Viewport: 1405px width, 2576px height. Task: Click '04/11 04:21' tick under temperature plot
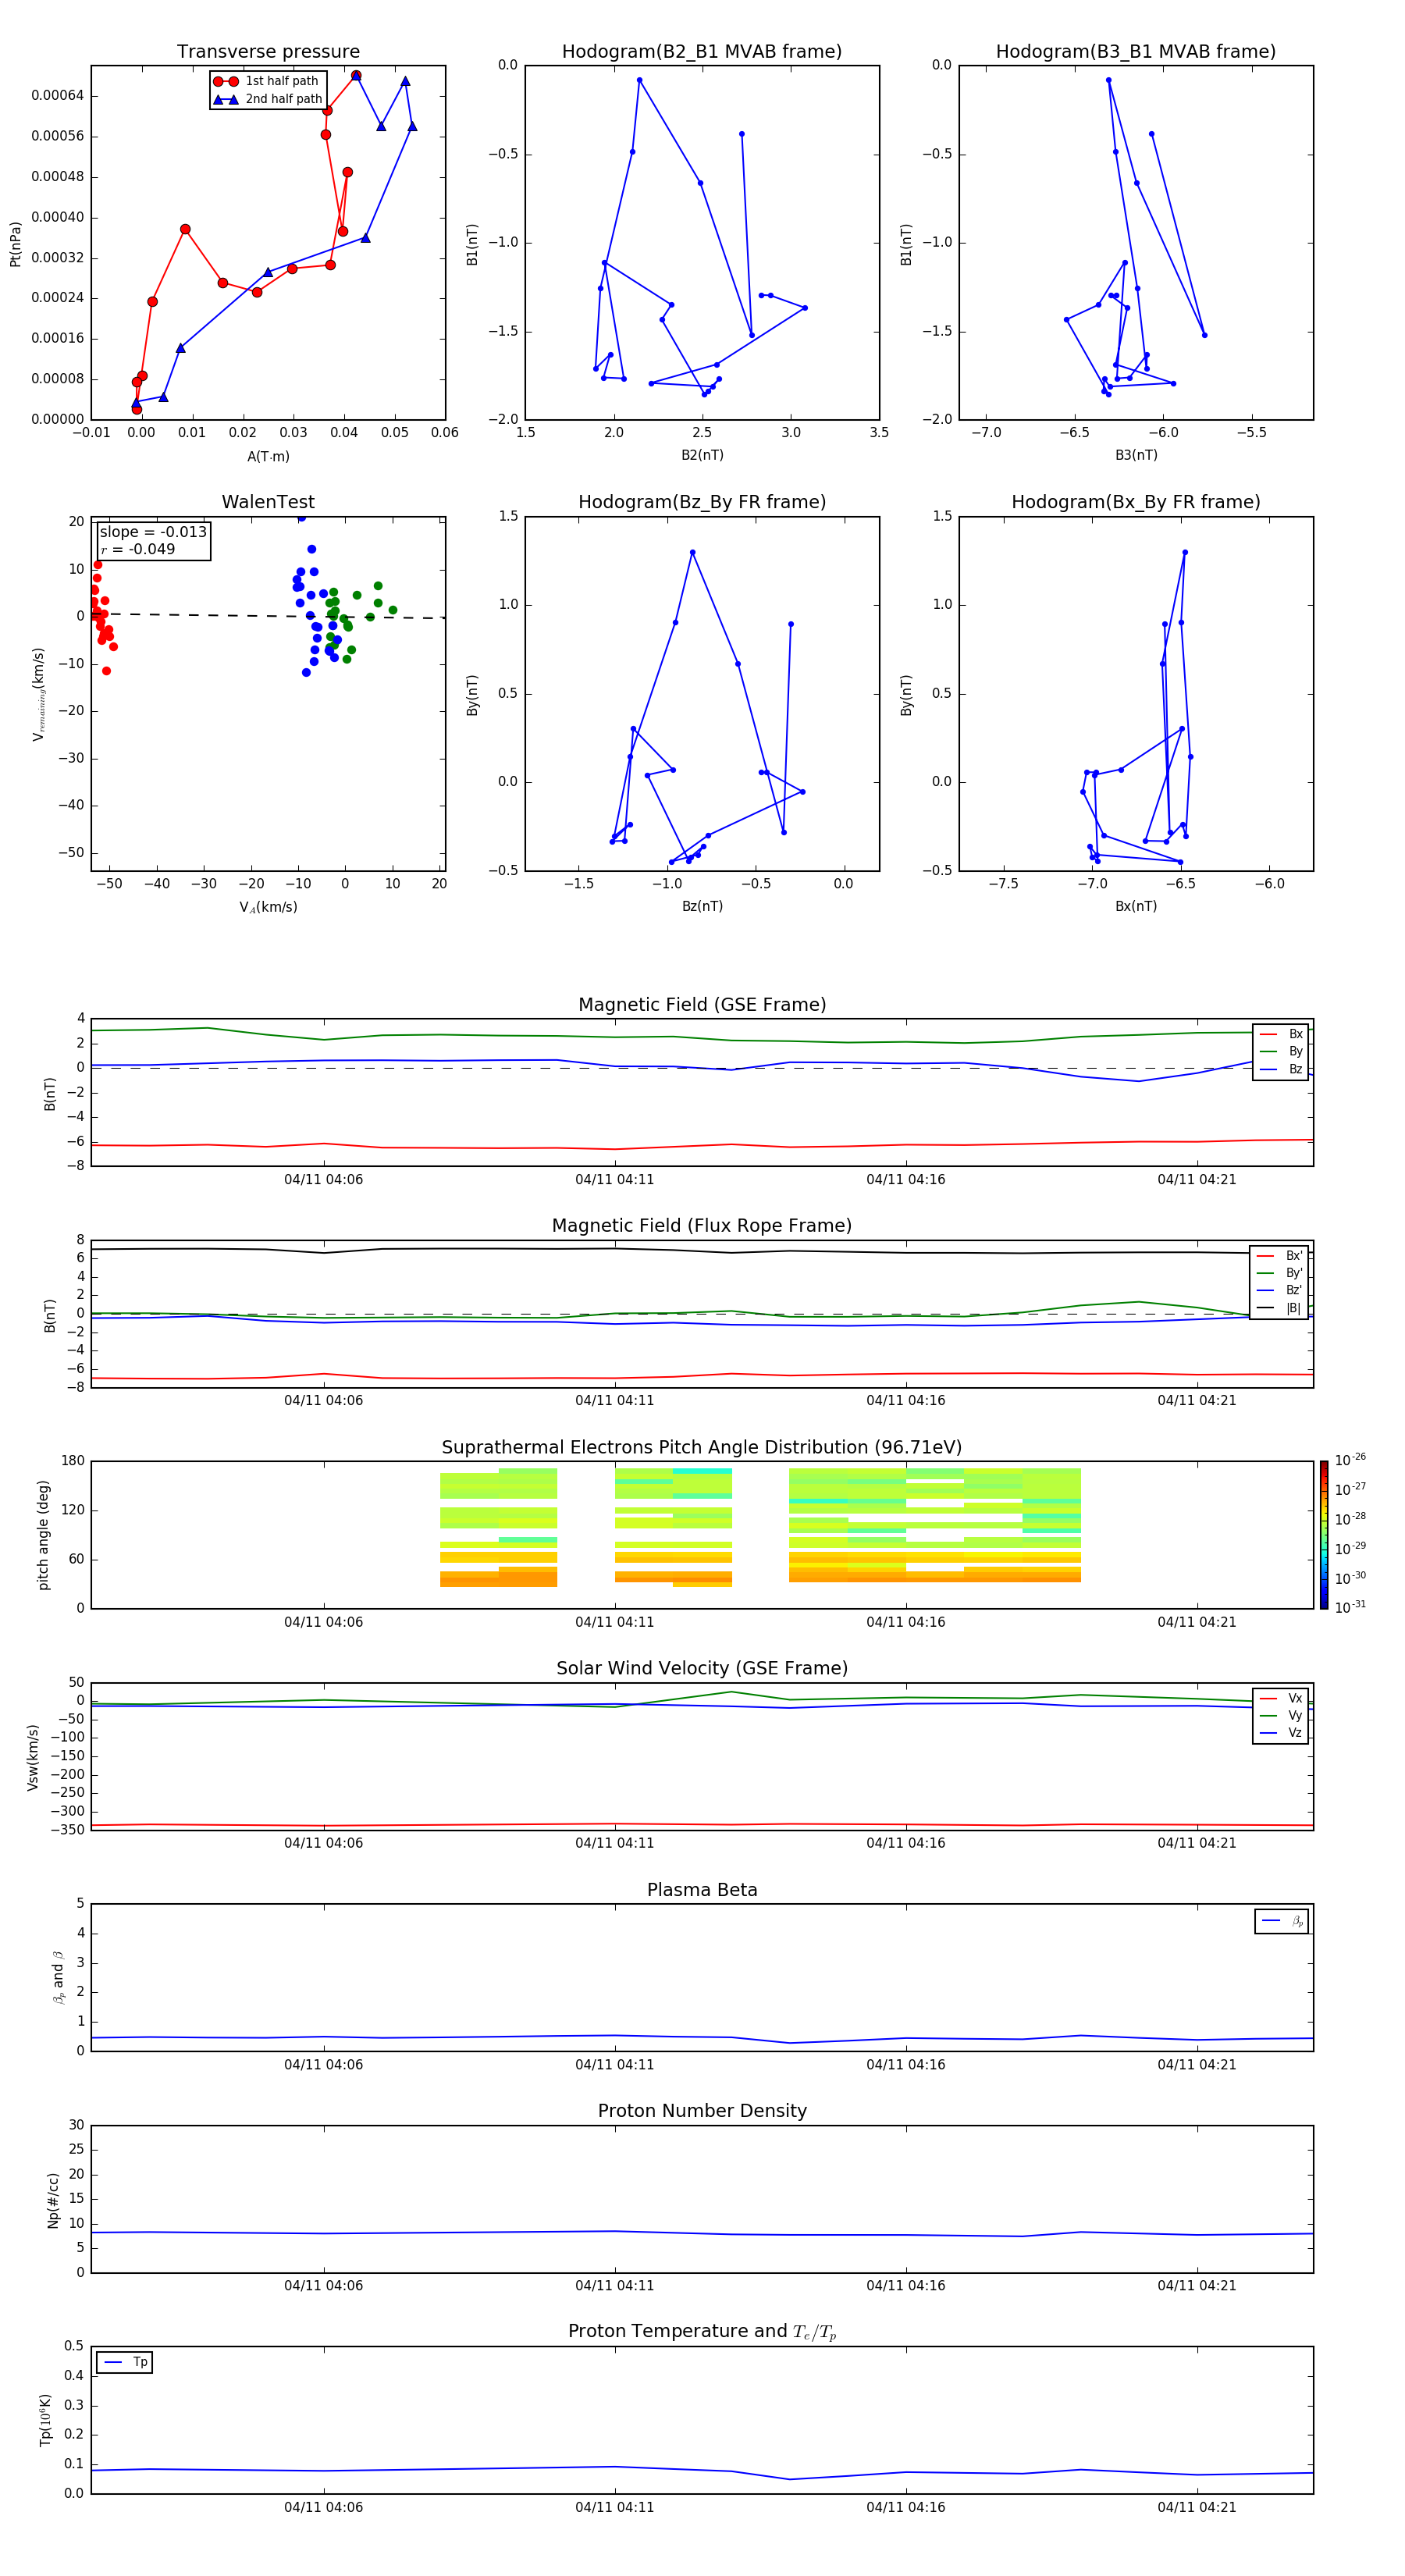point(1197,2507)
